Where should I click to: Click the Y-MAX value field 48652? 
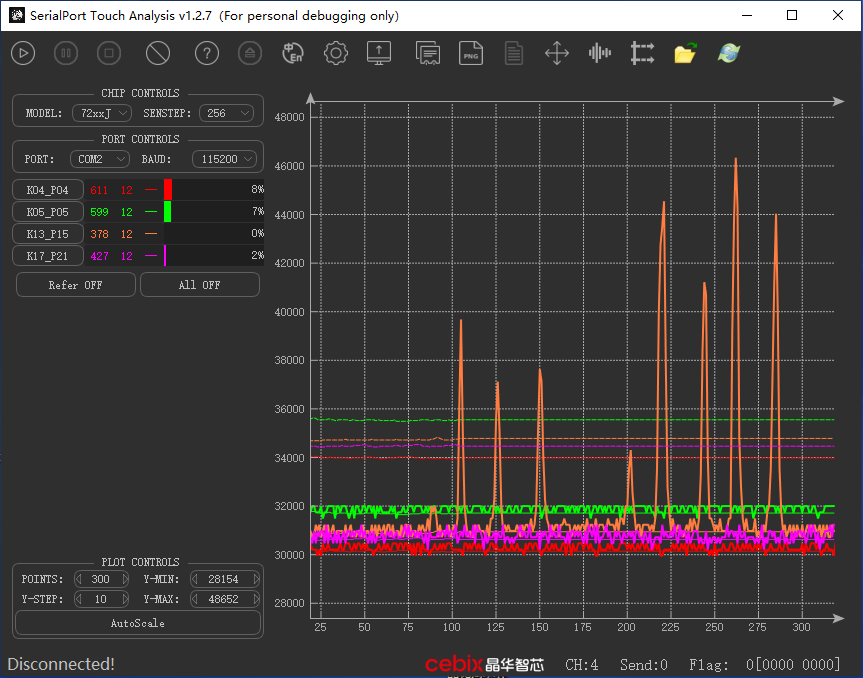224,599
